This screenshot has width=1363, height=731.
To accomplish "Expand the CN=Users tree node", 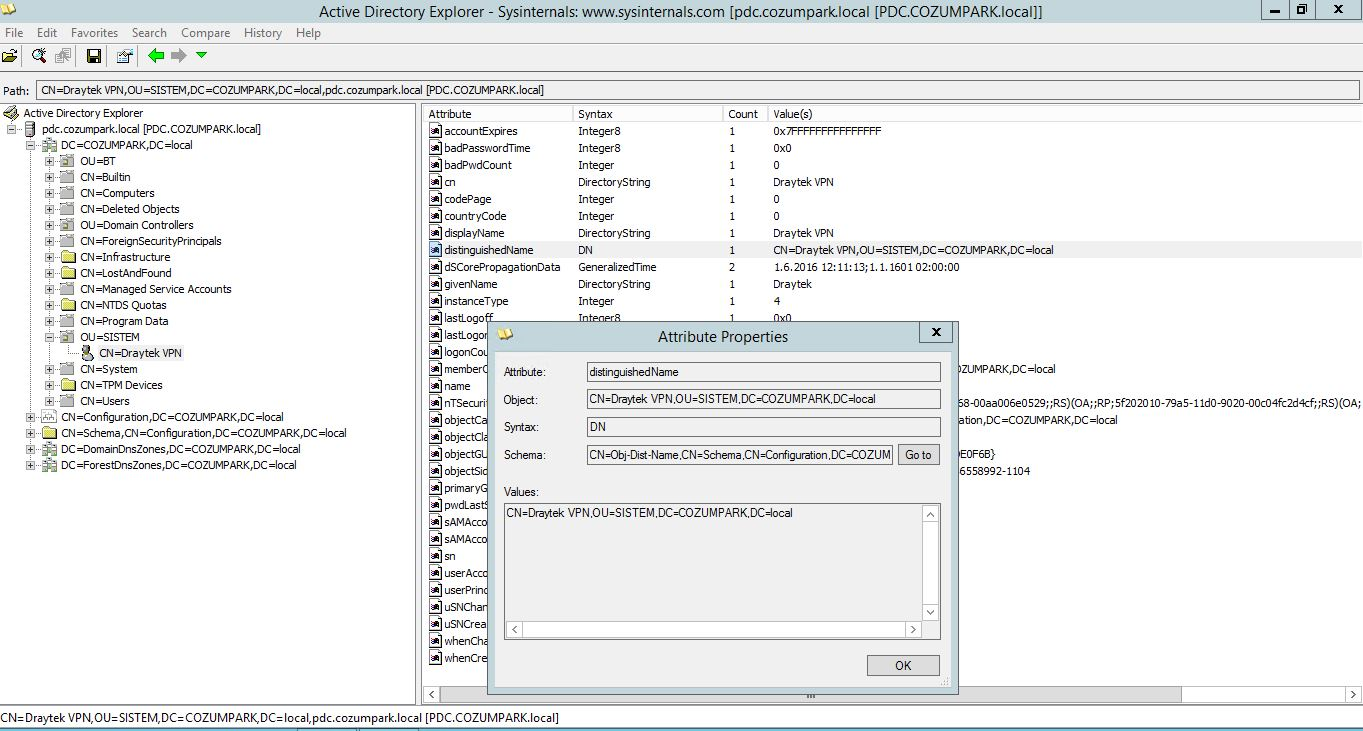I will [x=50, y=401].
